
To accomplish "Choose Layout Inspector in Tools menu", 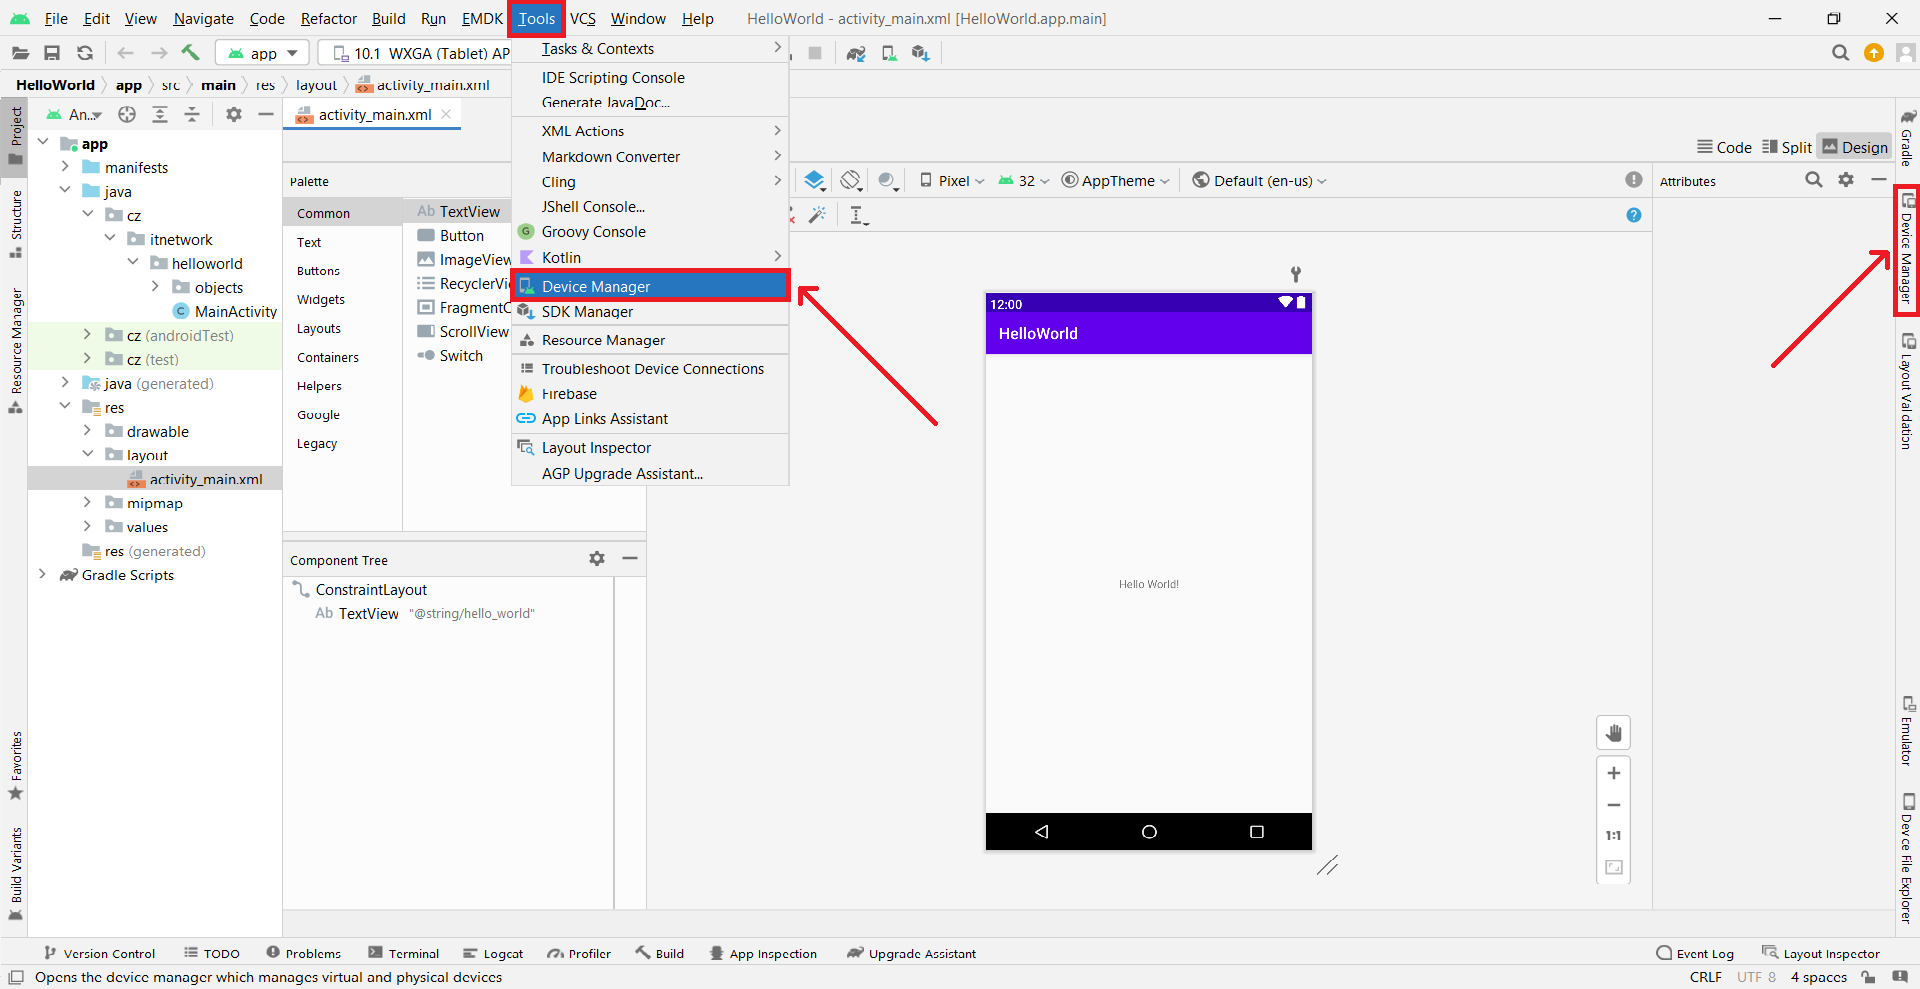I will (650, 448).
